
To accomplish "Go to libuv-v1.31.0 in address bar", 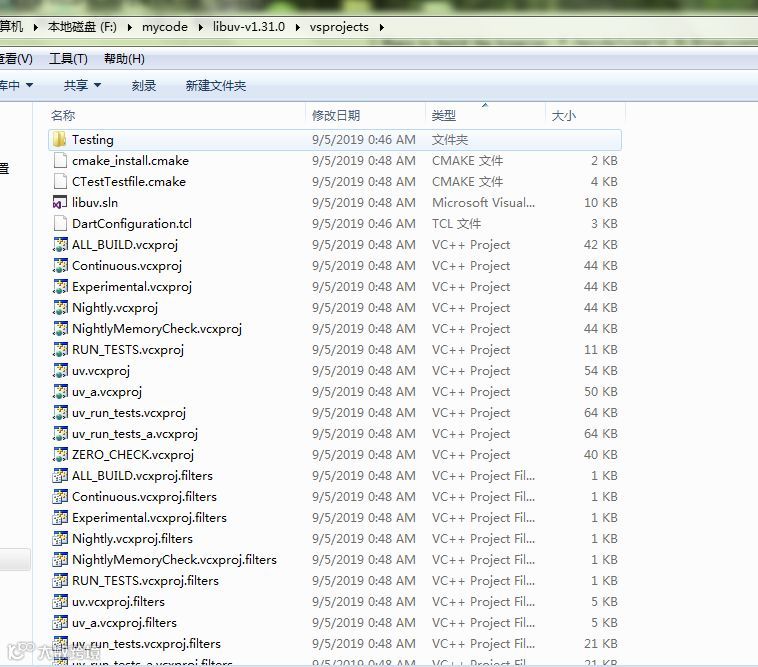I will click(x=249, y=27).
